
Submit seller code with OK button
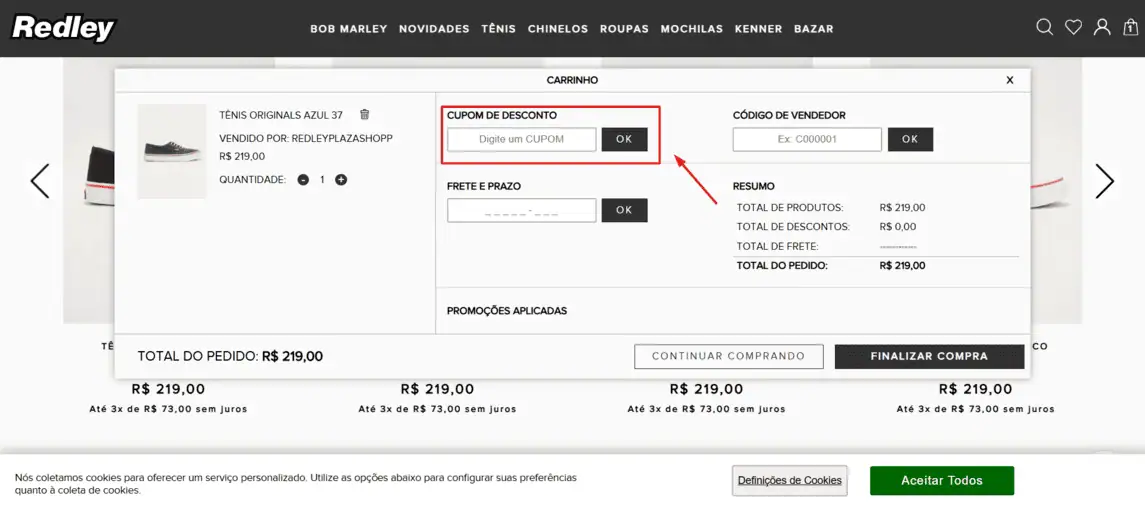[910, 140]
